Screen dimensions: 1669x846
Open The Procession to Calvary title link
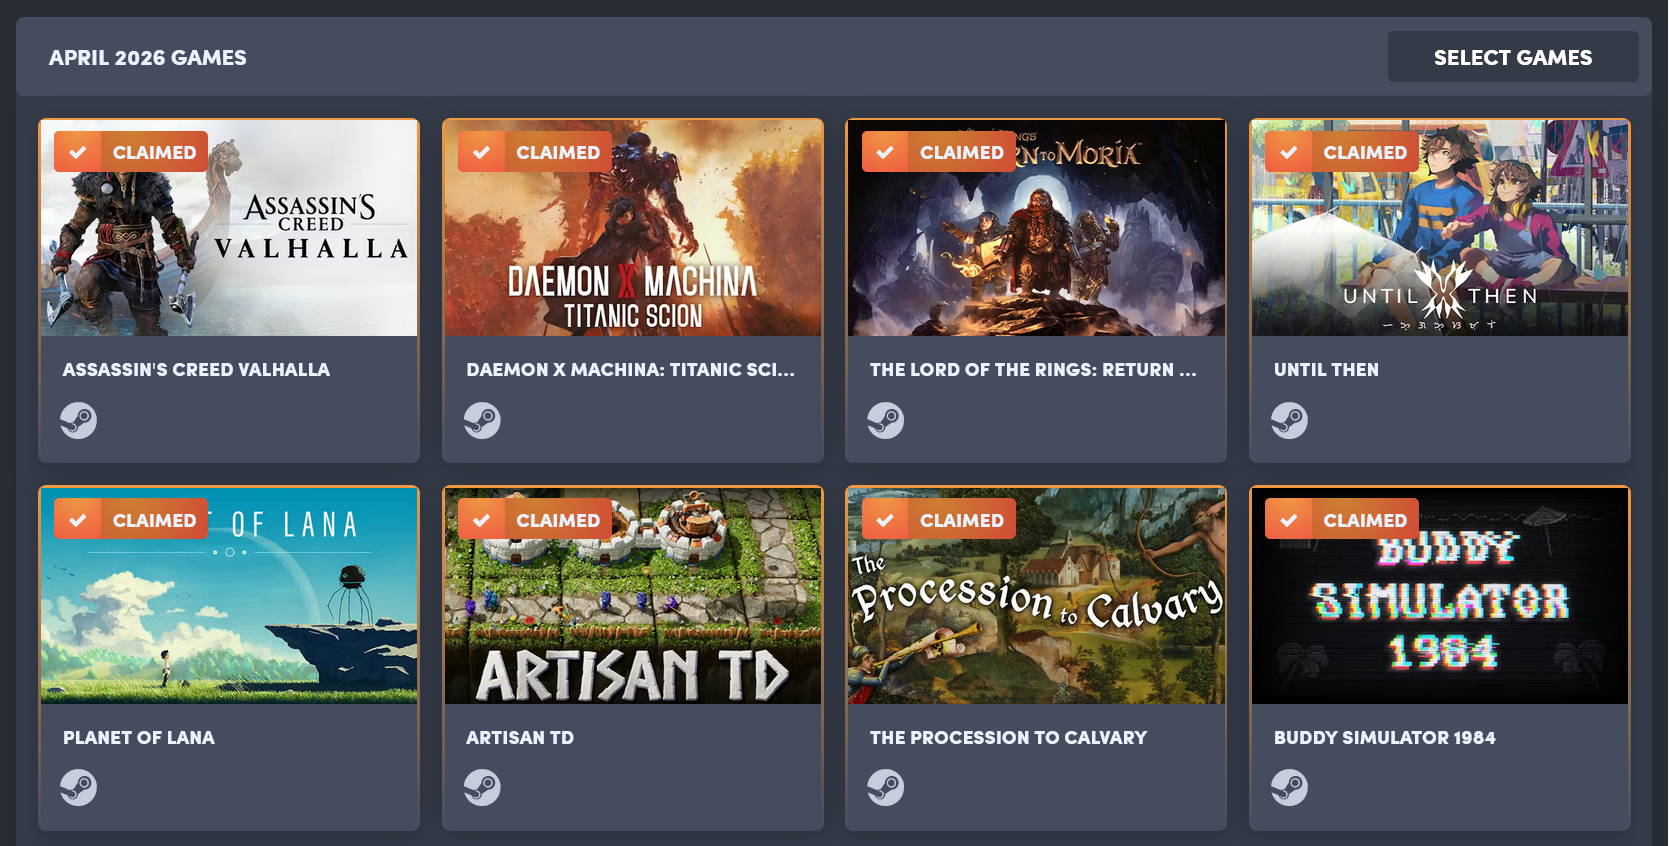(x=1008, y=738)
